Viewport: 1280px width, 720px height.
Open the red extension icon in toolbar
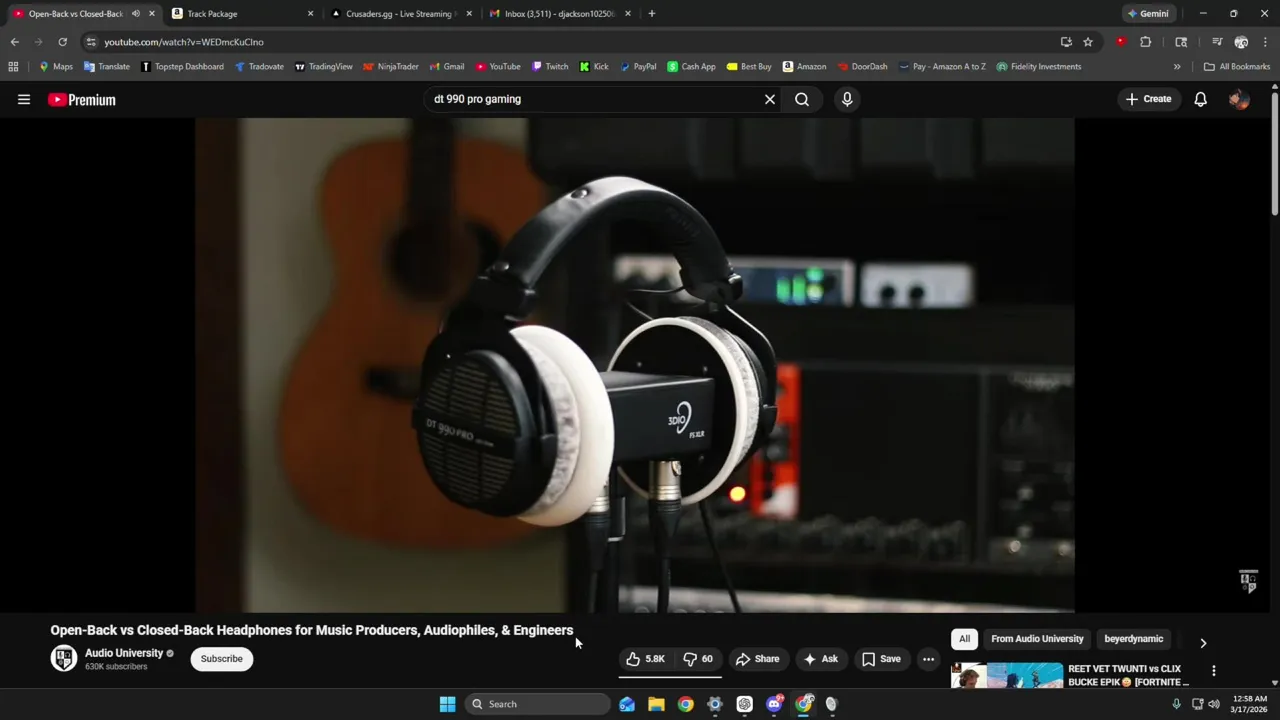point(1120,42)
